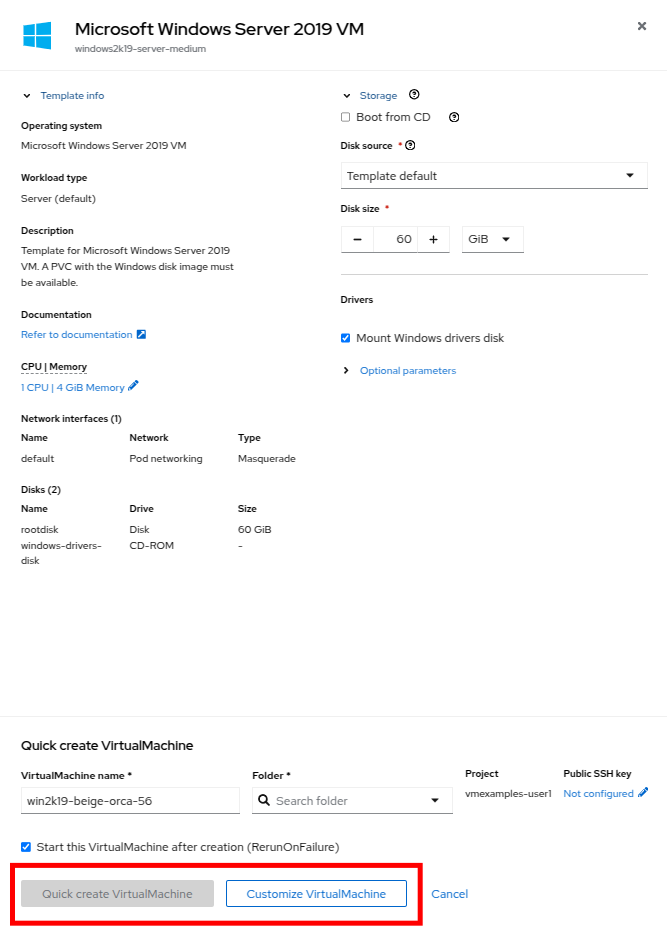Decrease disk size with minus button
The image size is (667, 928).
pyautogui.click(x=357, y=240)
